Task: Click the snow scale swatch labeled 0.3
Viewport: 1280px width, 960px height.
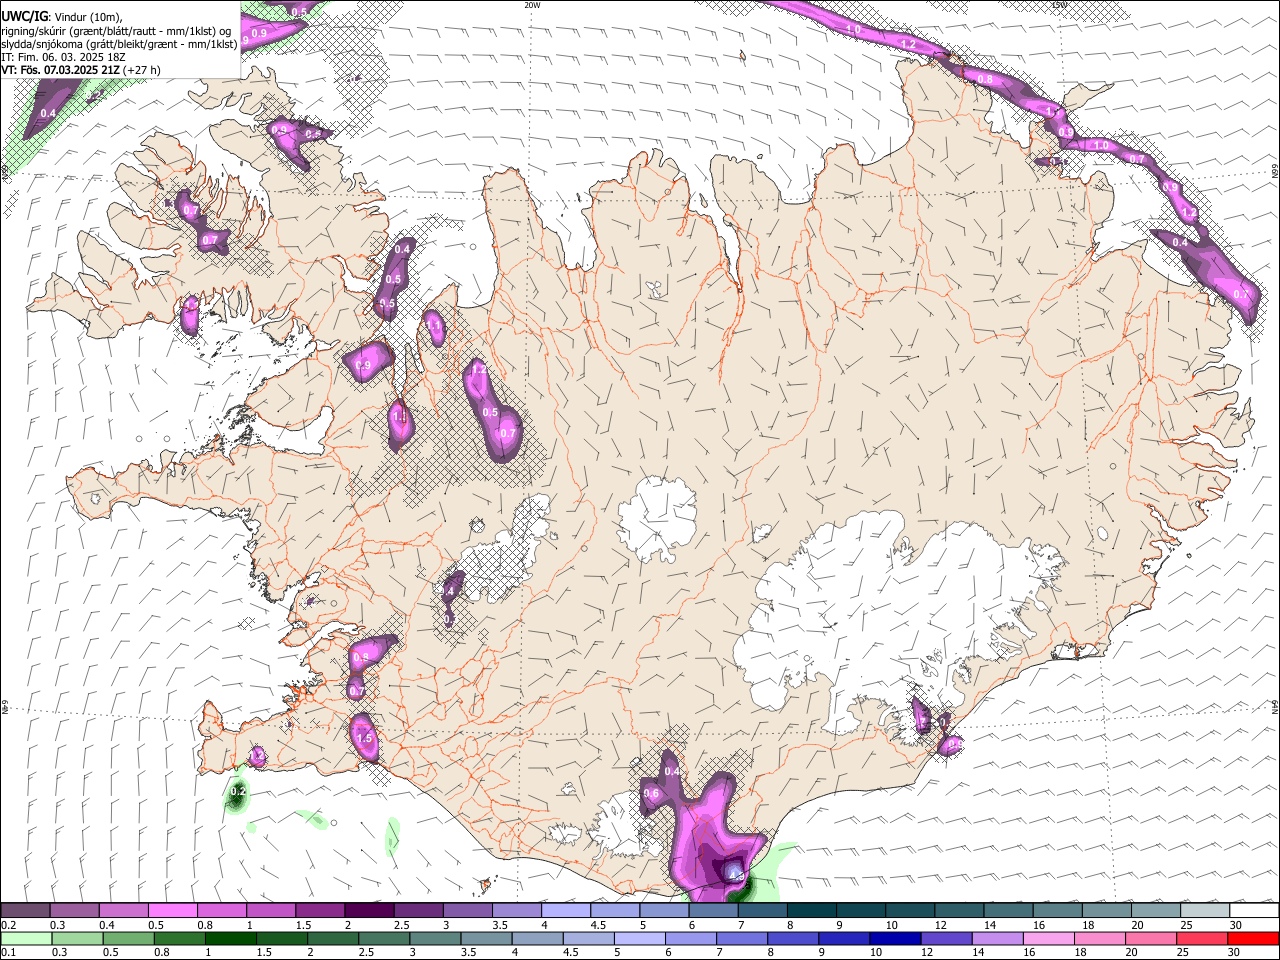Action: pyautogui.click(x=75, y=911)
